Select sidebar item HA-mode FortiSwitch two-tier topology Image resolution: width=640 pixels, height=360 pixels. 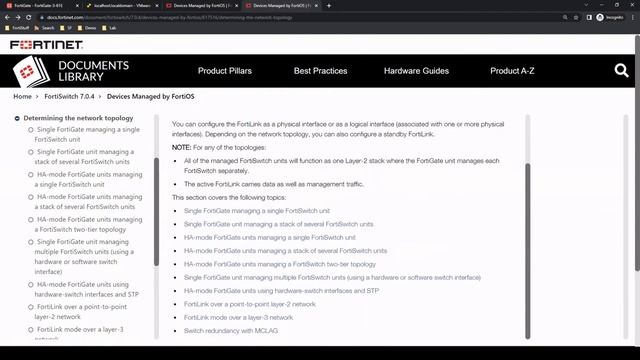tap(88, 224)
